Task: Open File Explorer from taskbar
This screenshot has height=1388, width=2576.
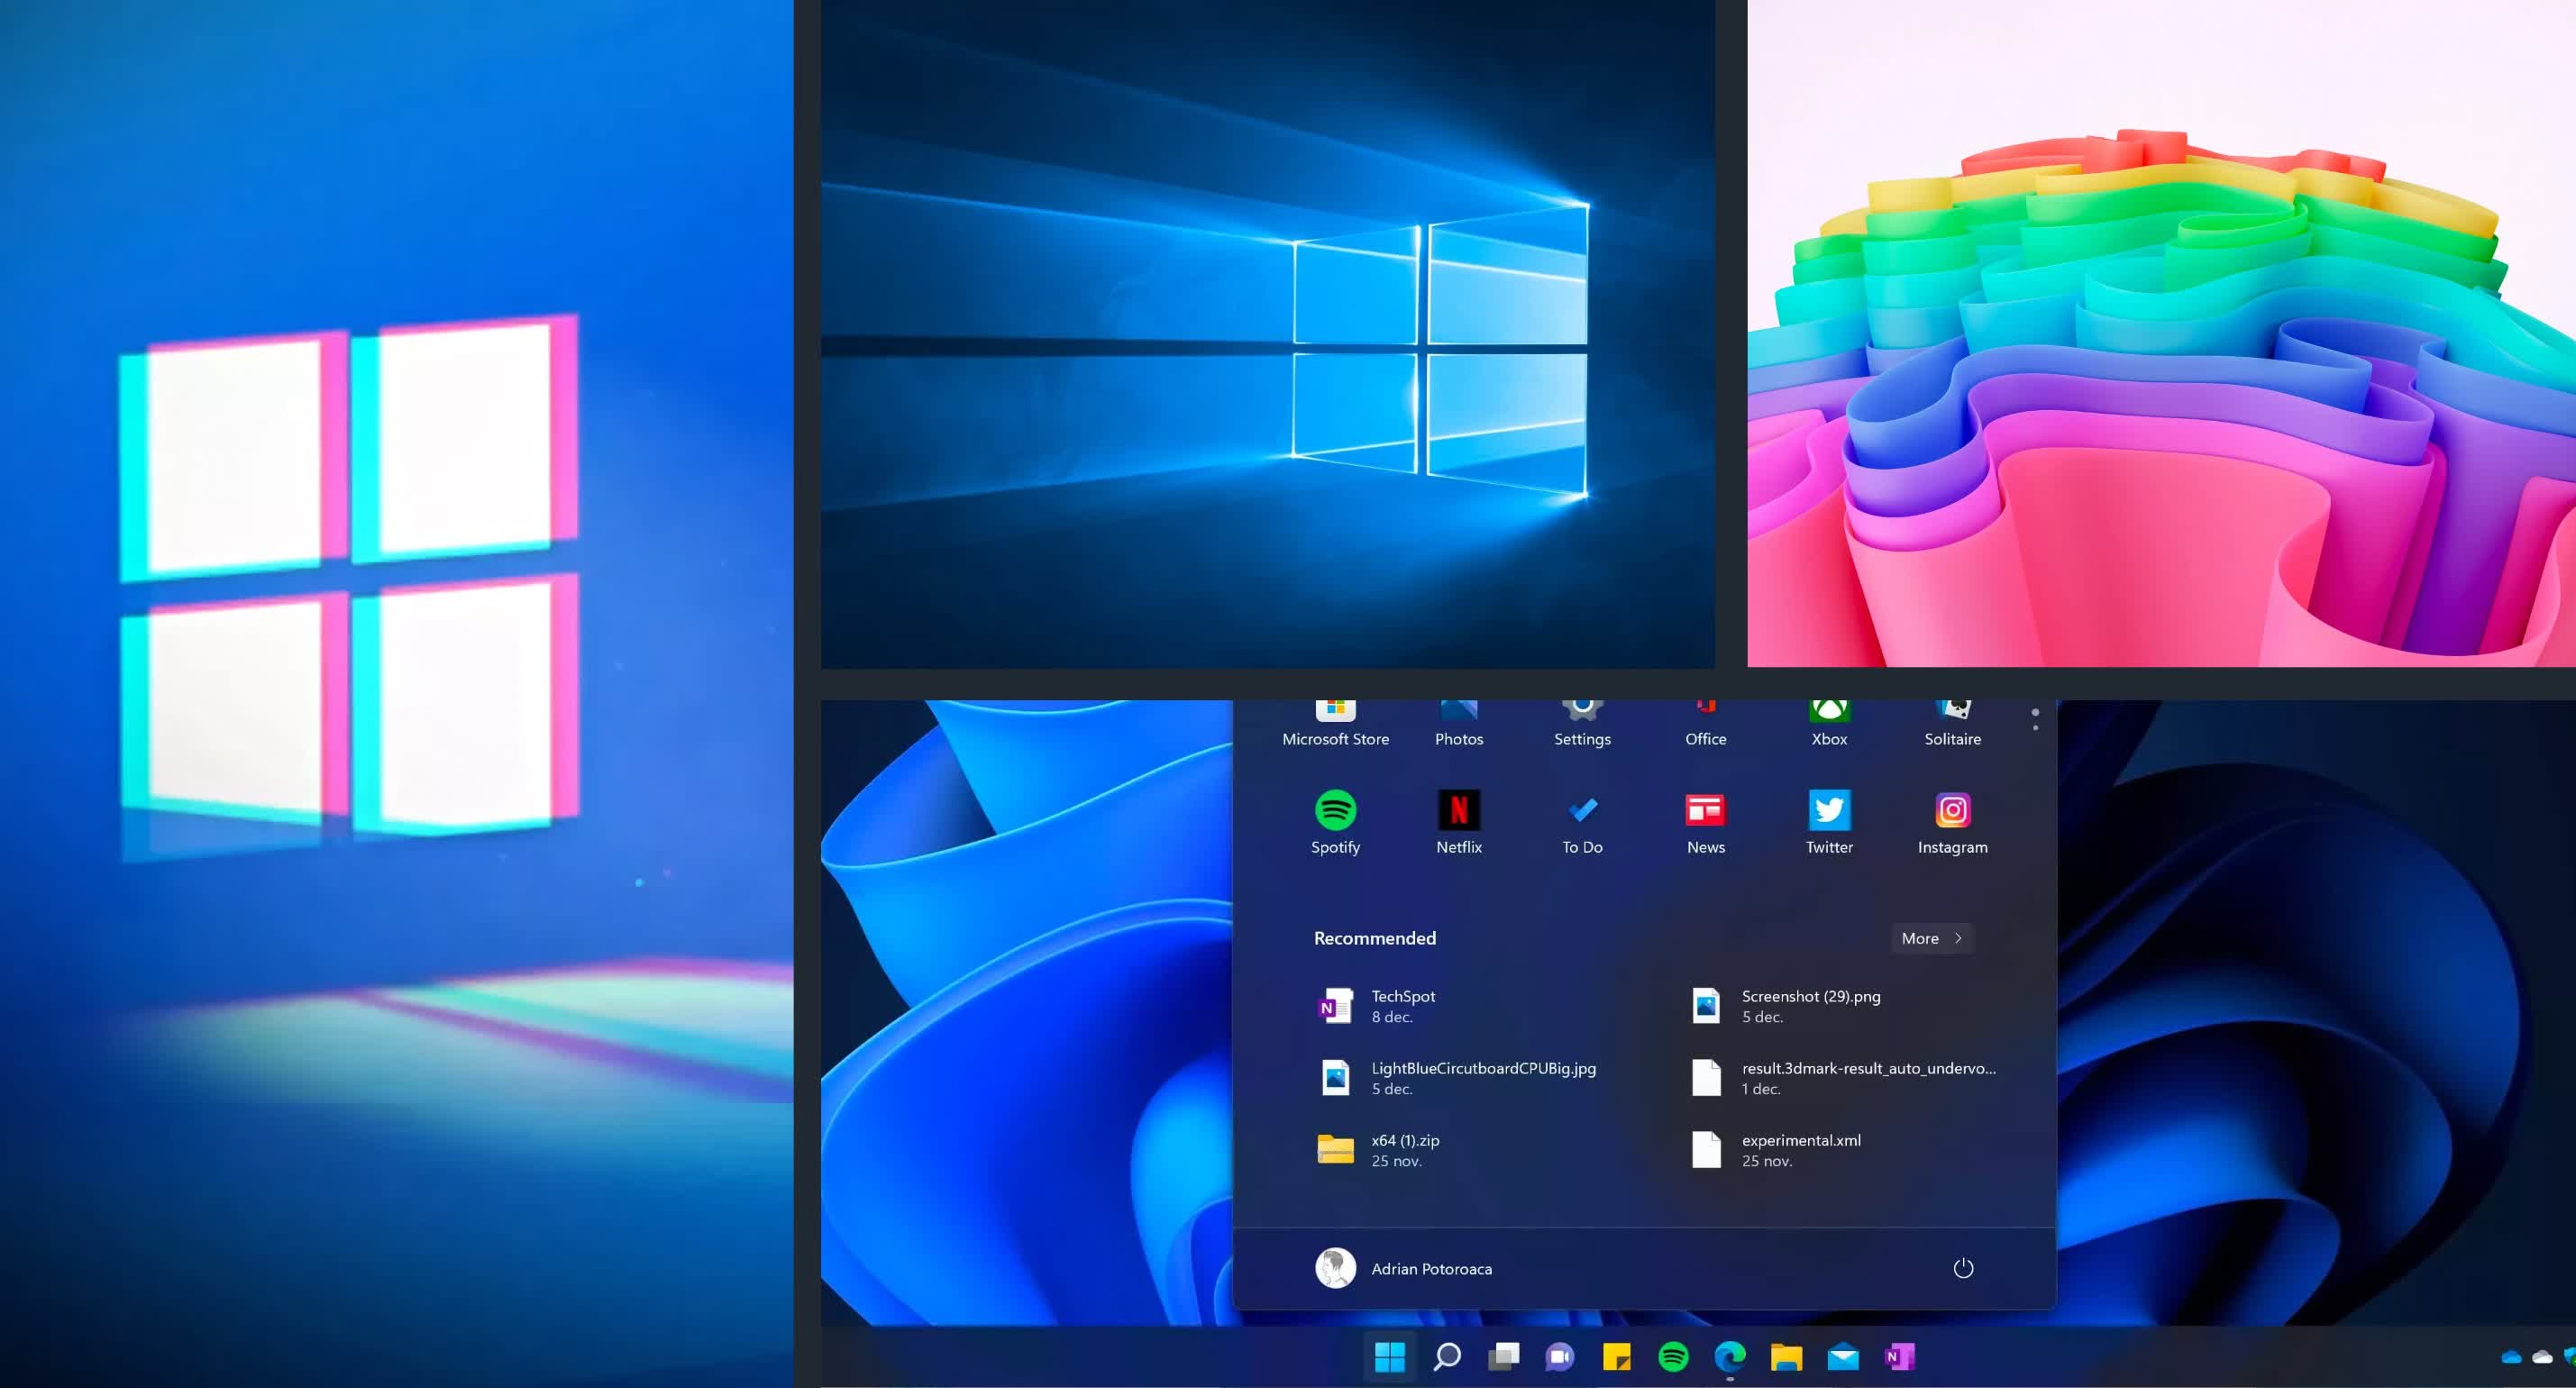Action: click(x=1786, y=1357)
